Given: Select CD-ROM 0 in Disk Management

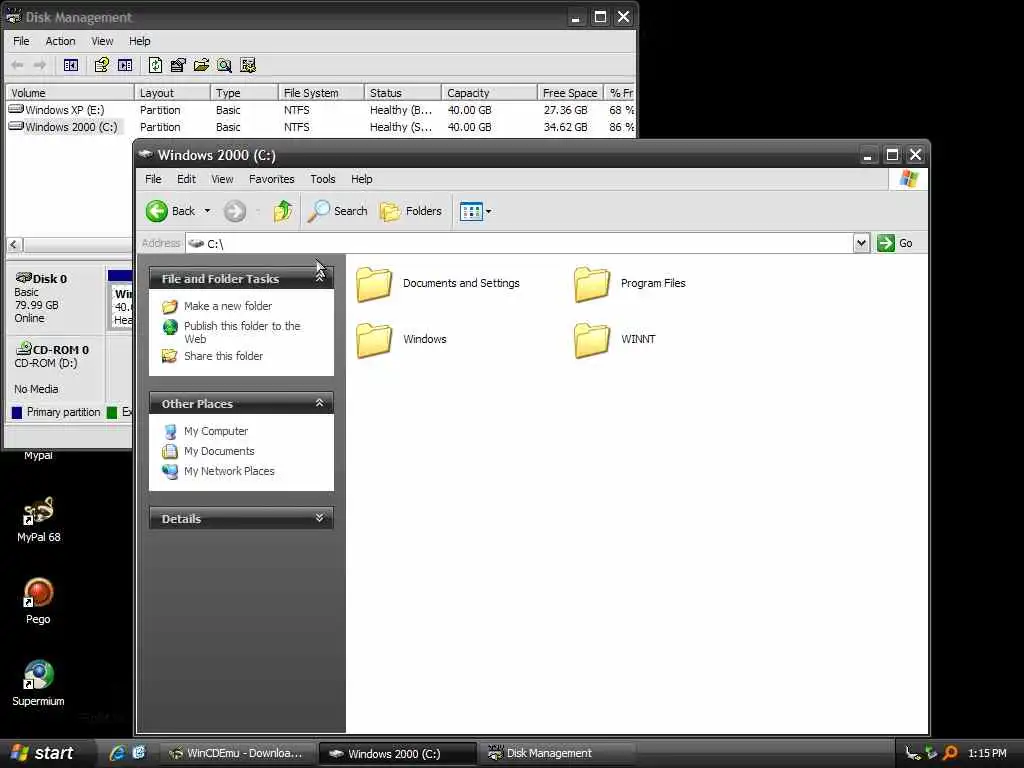Looking at the screenshot, I should tap(55, 369).
